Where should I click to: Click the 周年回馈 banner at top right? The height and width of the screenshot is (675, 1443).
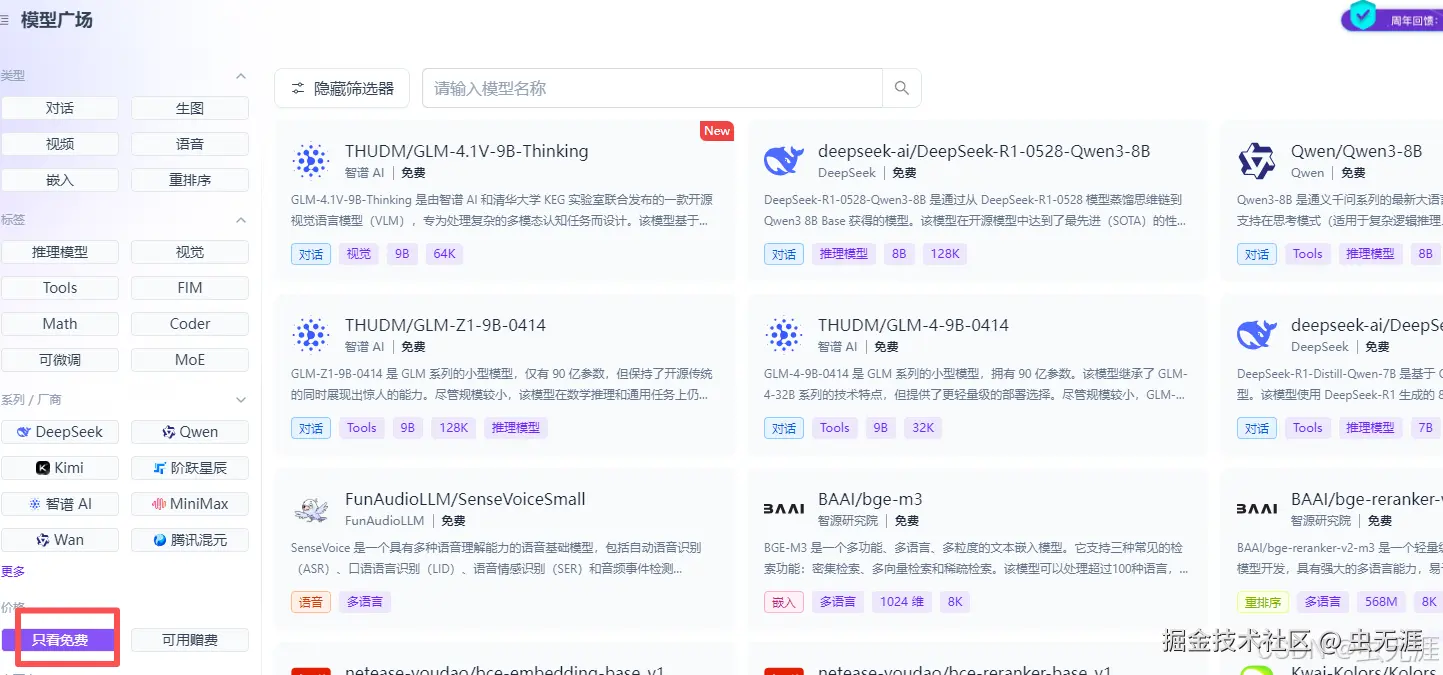click(x=1391, y=19)
